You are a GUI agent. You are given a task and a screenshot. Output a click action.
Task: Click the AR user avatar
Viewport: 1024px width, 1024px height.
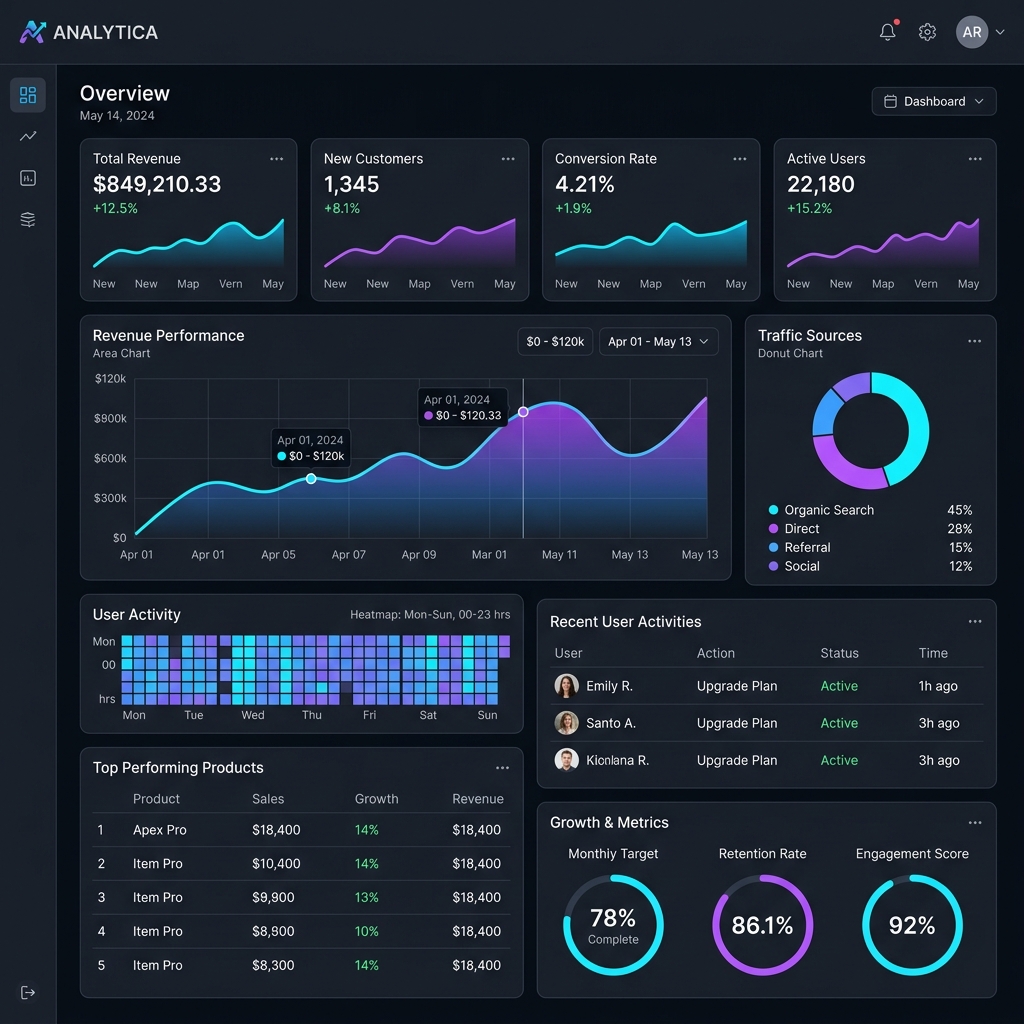[x=972, y=32]
